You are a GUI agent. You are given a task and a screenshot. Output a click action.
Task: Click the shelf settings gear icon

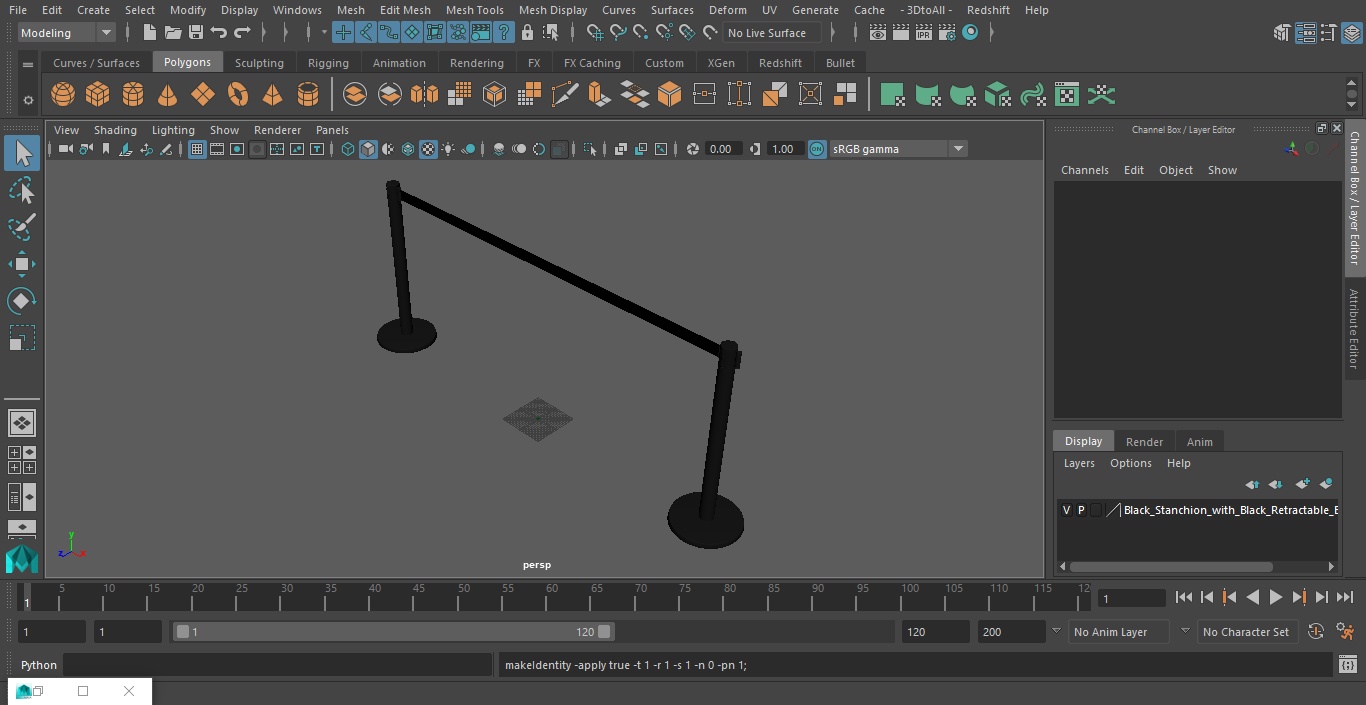pyautogui.click(x=28, y=99)
